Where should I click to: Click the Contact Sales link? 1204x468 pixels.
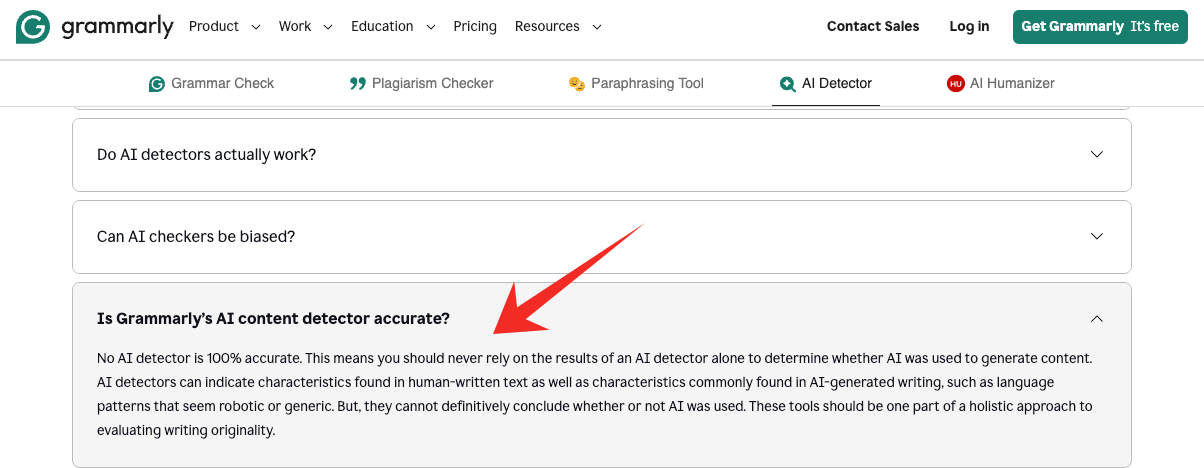click(x=873, y=27)
